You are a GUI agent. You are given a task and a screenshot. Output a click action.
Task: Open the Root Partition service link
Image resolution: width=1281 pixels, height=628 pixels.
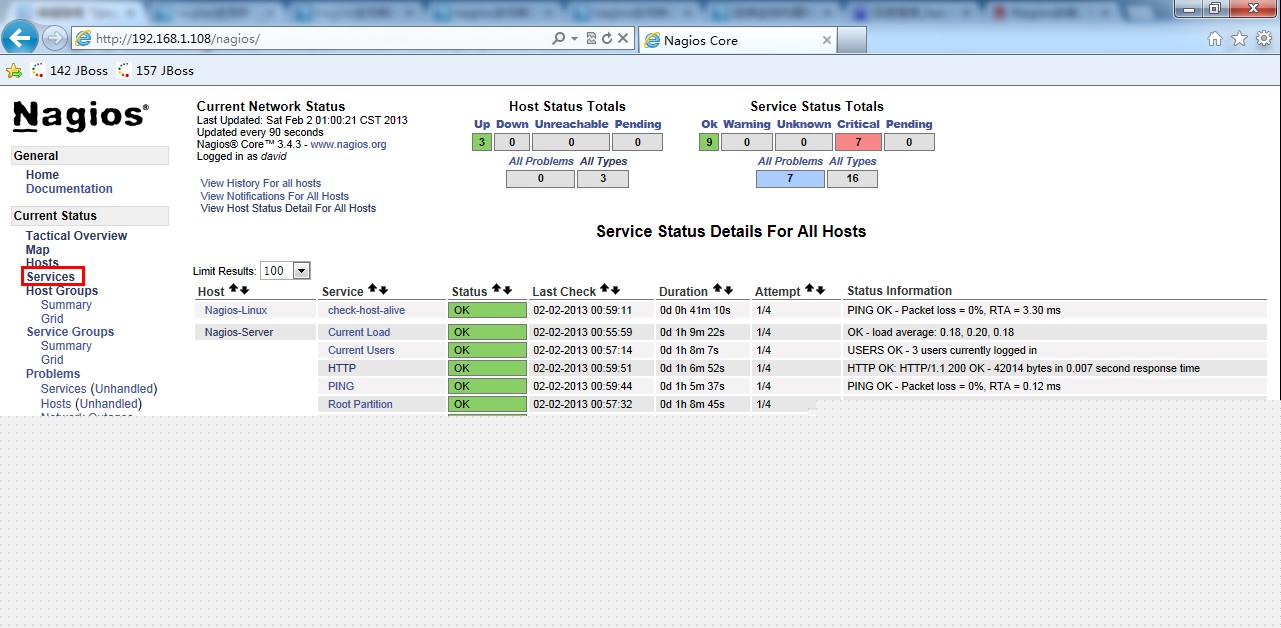point(360,405)
